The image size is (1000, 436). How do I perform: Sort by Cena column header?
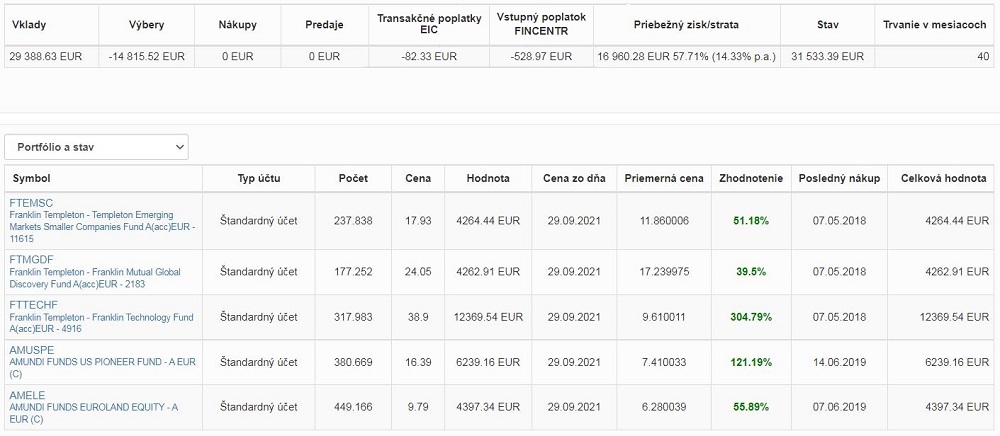[418, 178]
